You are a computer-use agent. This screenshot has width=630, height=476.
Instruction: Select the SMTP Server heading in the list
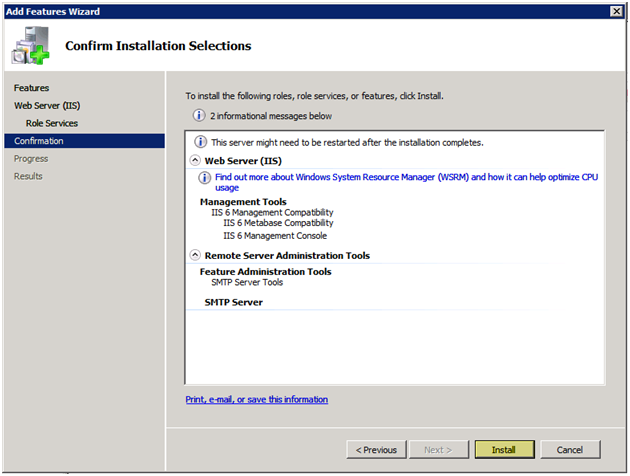pos(233,302)
